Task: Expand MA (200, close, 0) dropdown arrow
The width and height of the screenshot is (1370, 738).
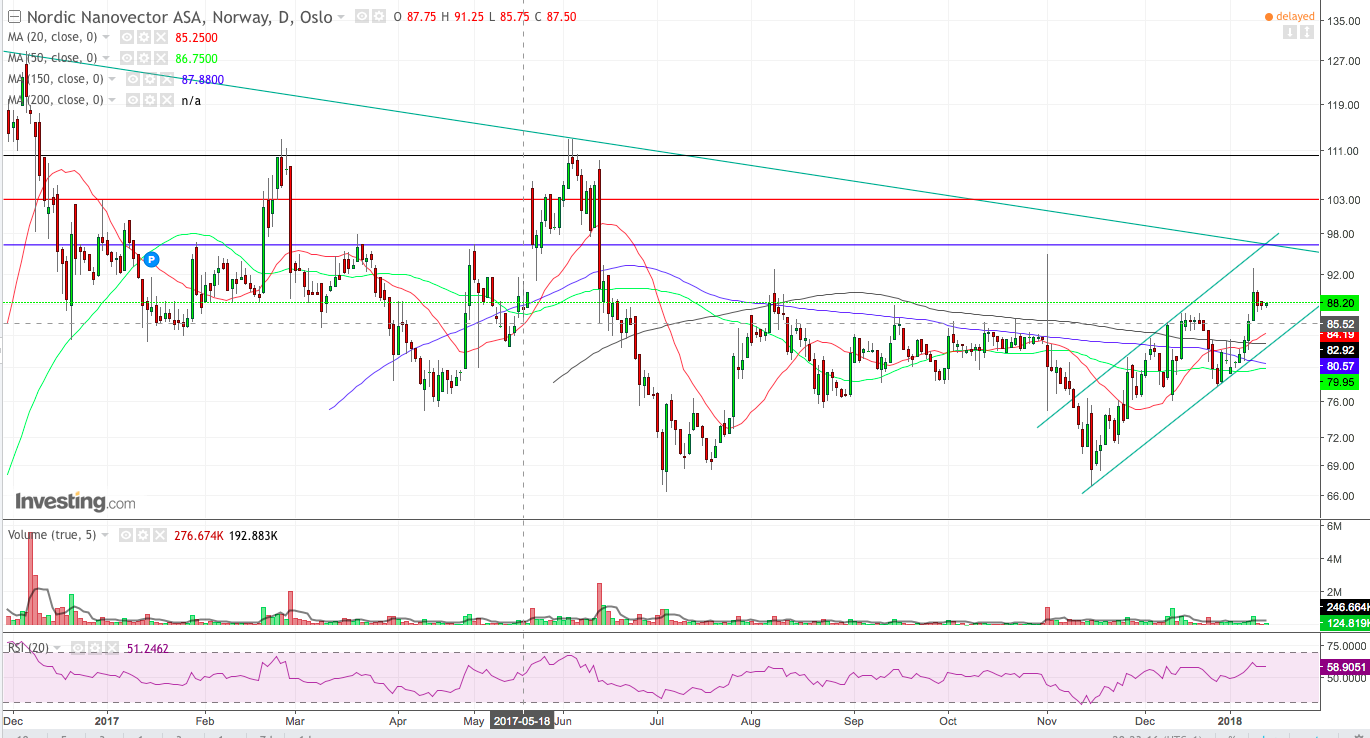Action: pyautogui.click(x=112, y=100)
